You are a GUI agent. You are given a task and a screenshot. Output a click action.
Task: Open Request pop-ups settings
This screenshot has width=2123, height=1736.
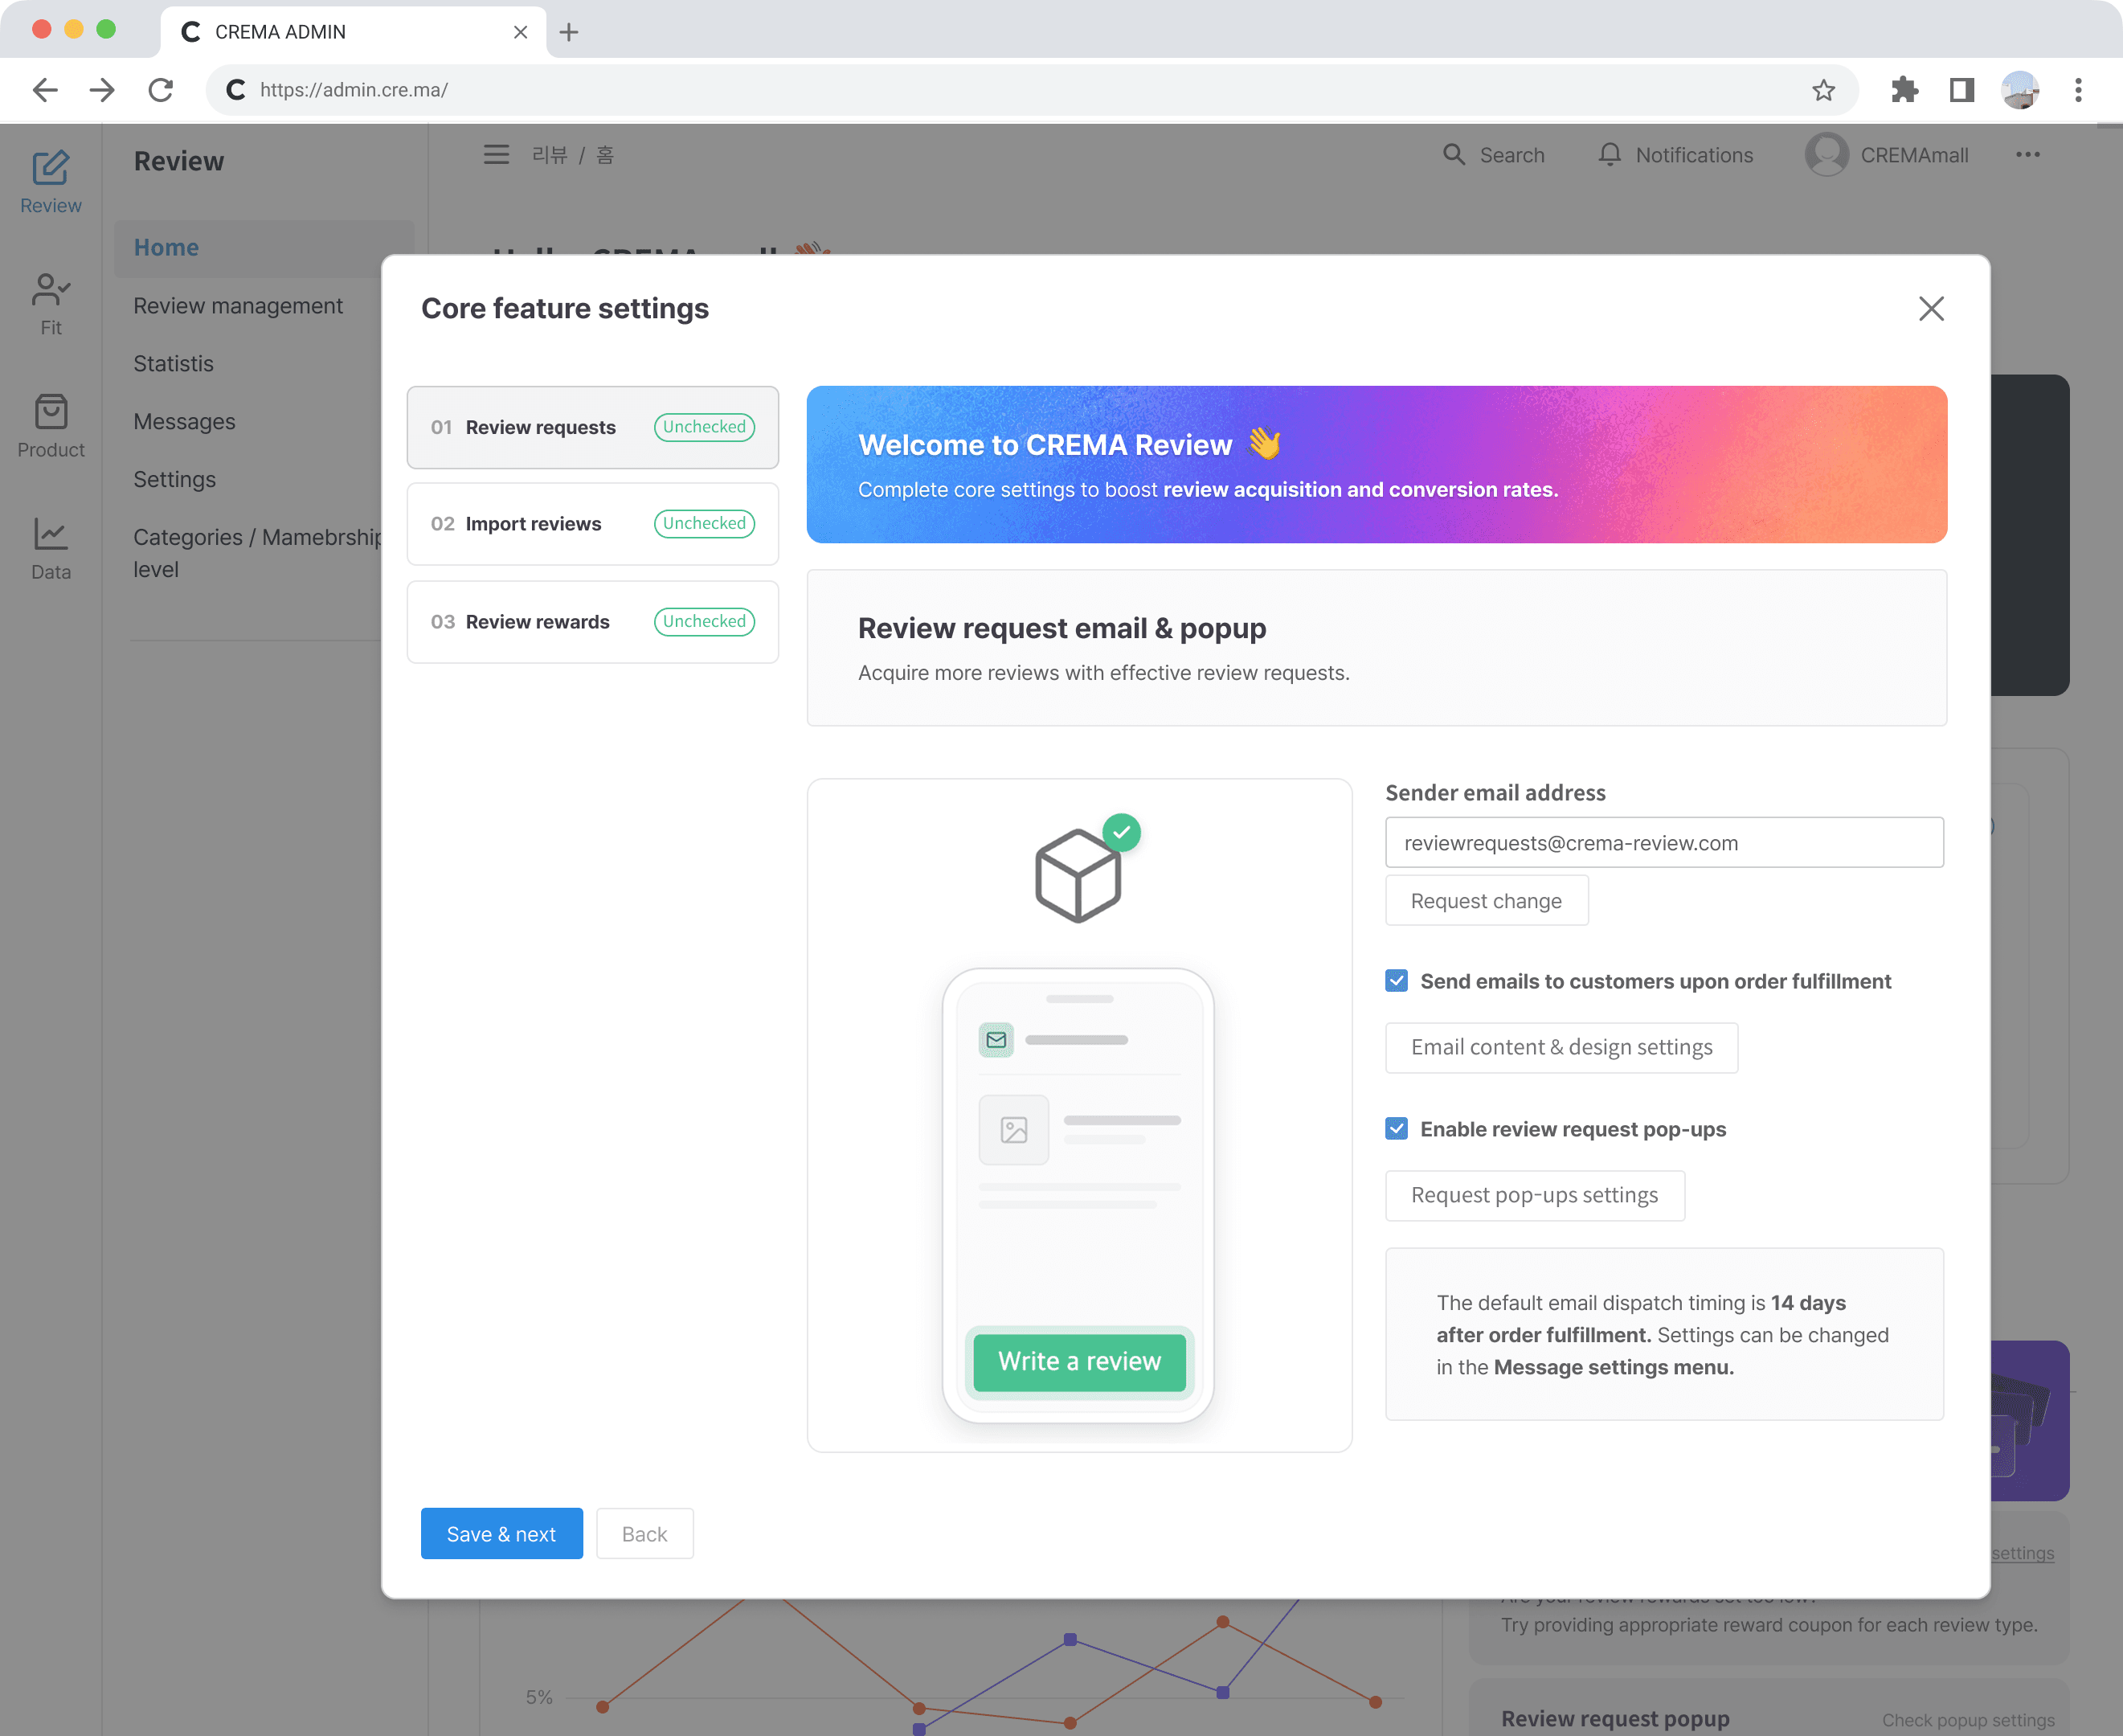point(1535,1196)
